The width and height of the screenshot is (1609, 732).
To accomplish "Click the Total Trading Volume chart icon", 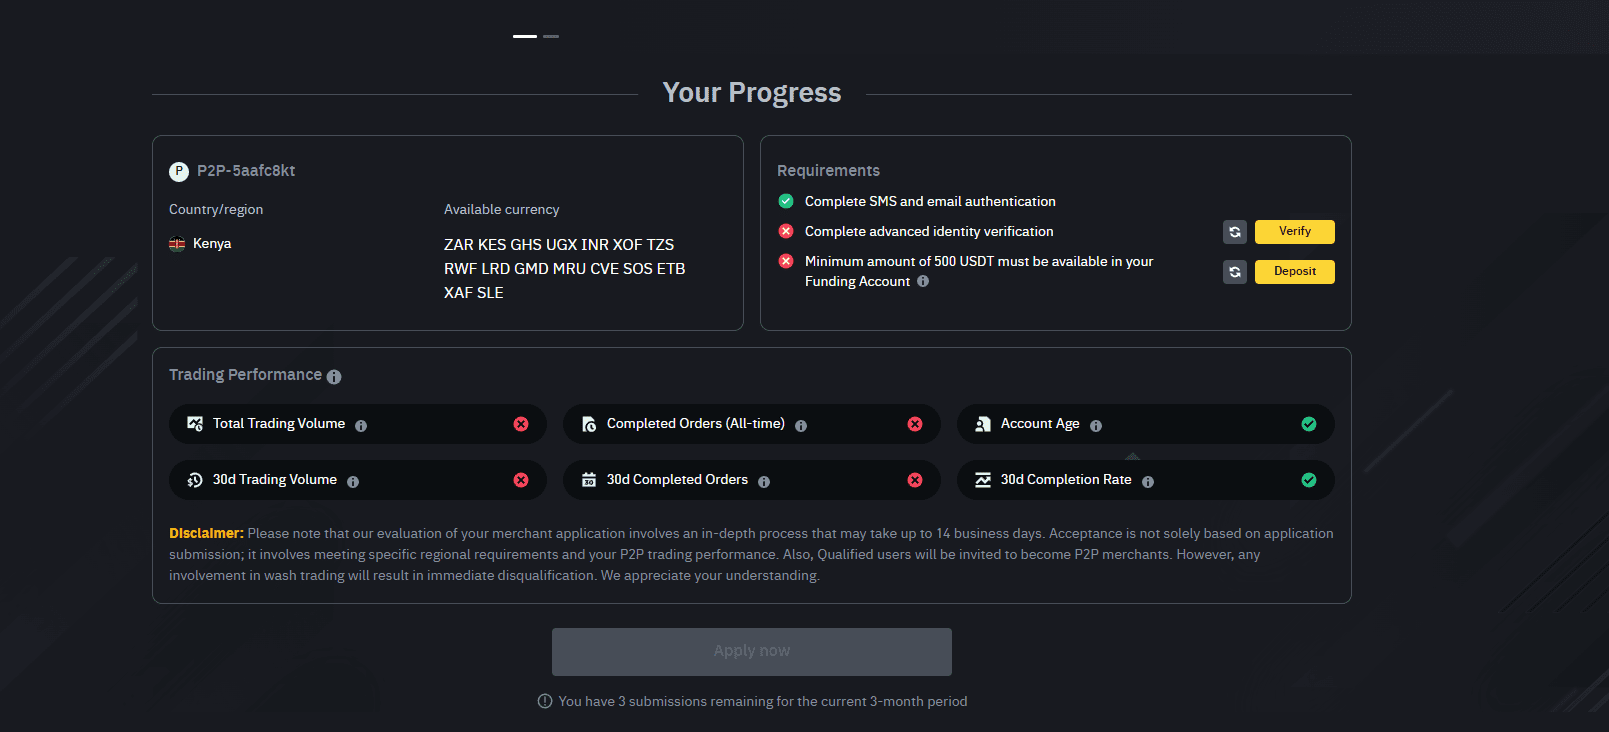I will [195, 424].
